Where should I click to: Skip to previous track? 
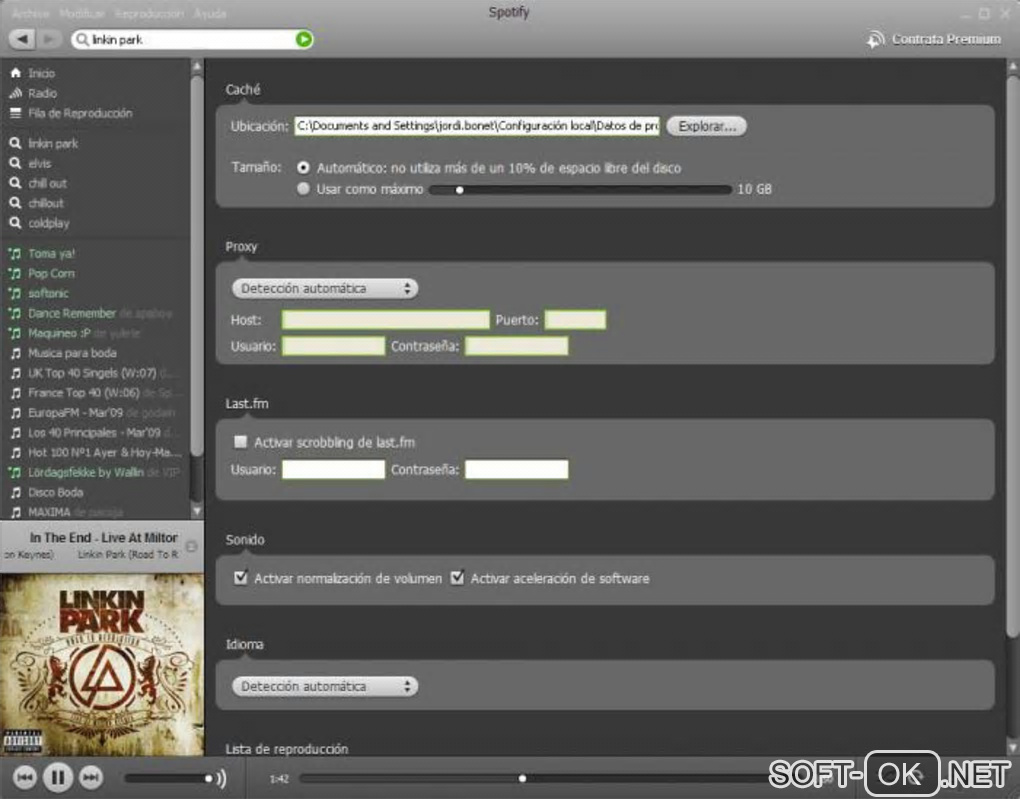point(25,777)
